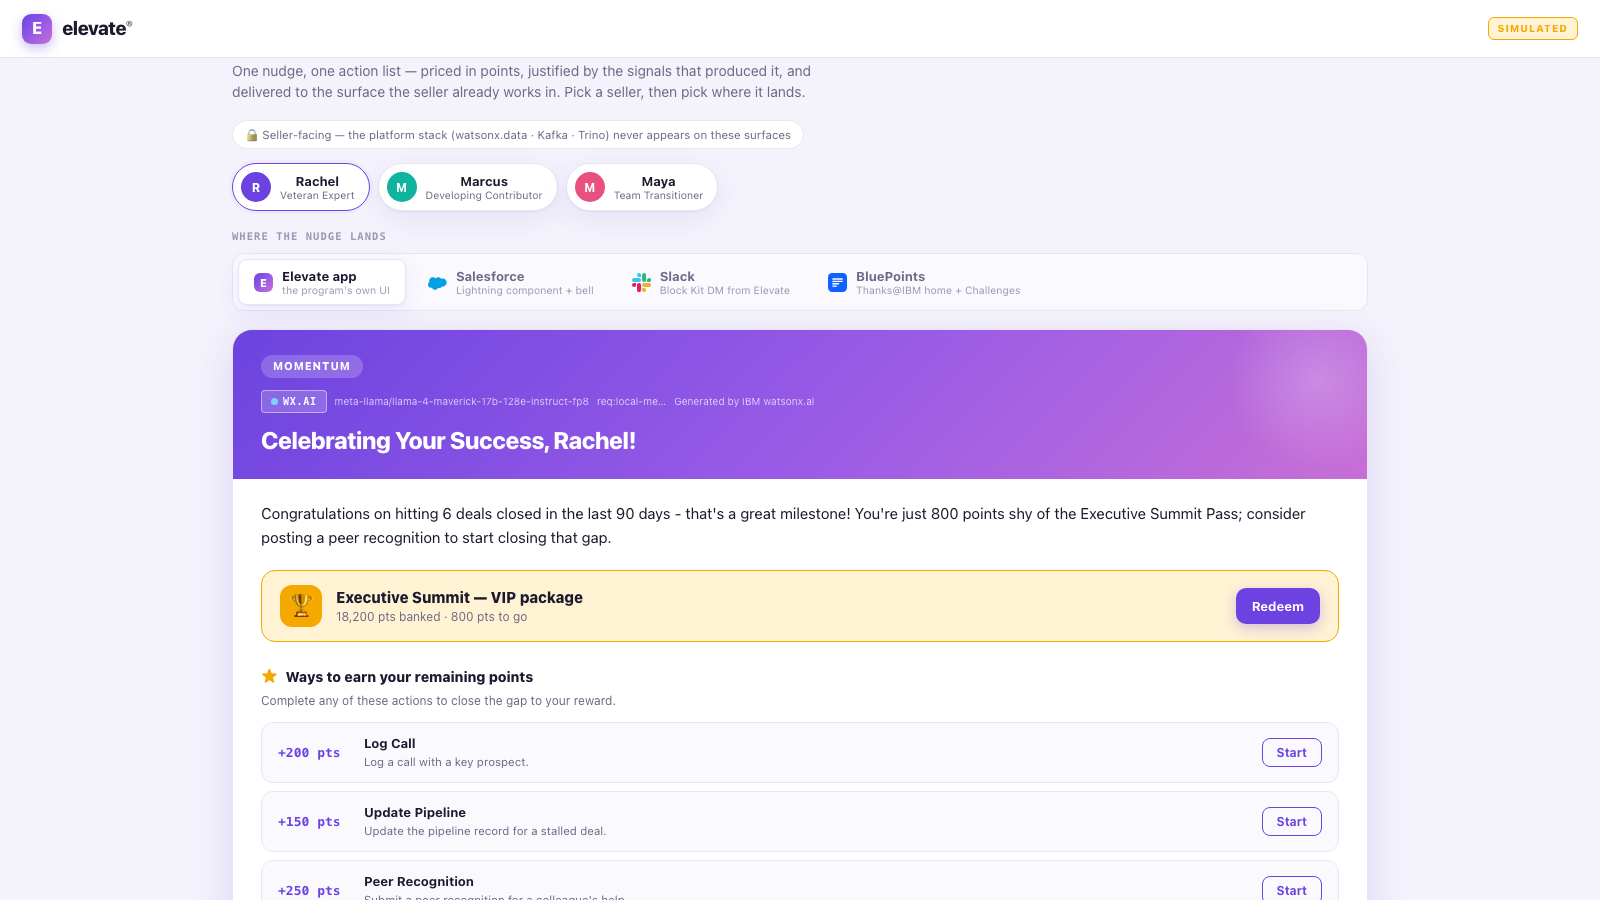1600x900 pixels.
Task: Click Marcus's green M avatar
Action: pos(402,187)
